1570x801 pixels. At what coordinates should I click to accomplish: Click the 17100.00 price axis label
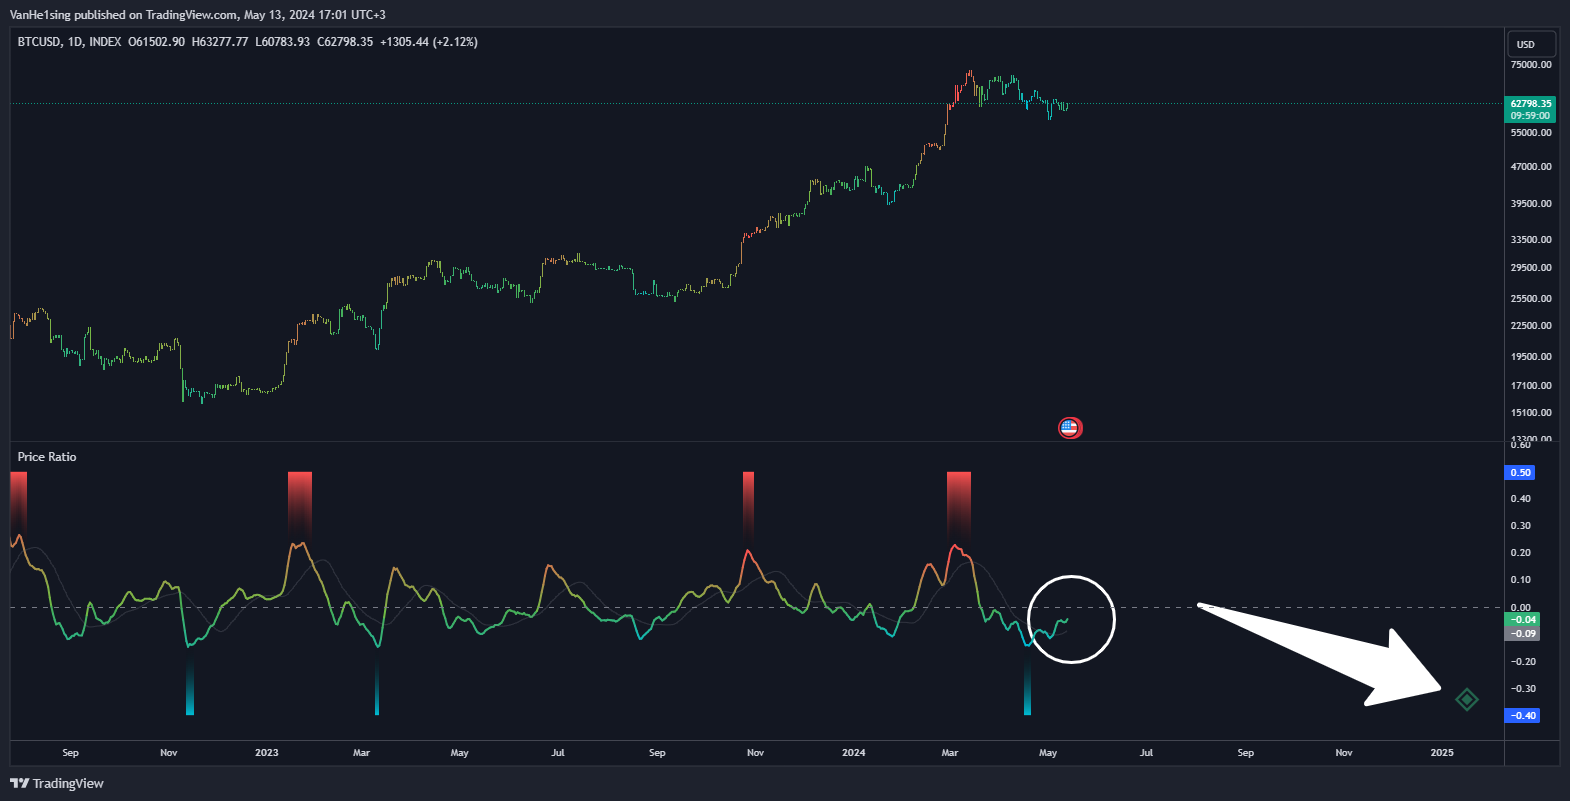point(1531,386)
